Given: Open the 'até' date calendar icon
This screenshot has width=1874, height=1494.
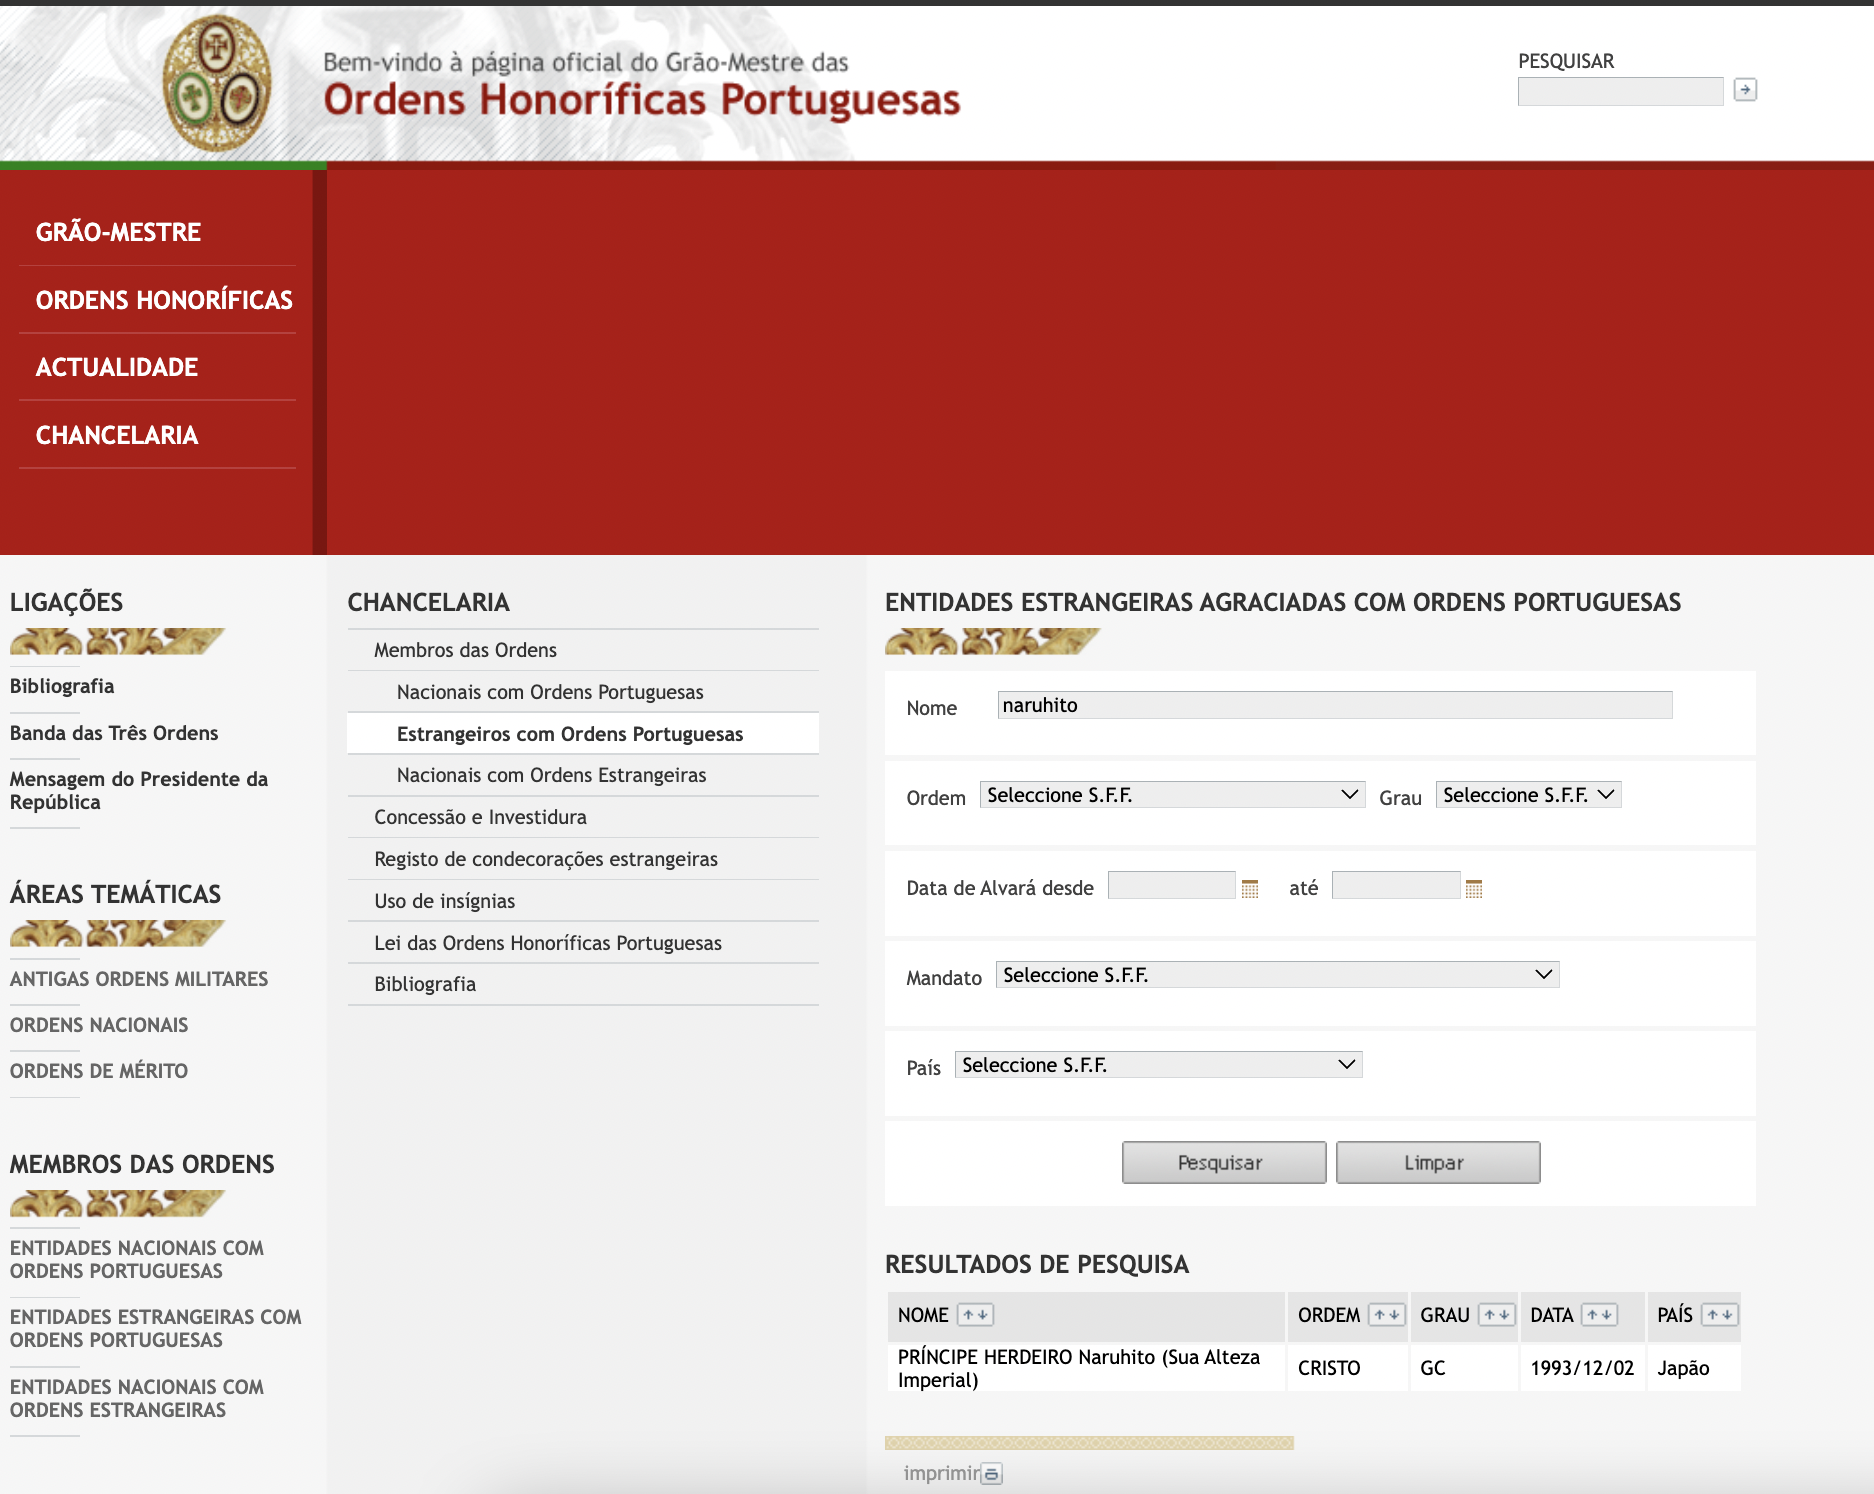Looking at the screenshot, I should point(1473,888).
